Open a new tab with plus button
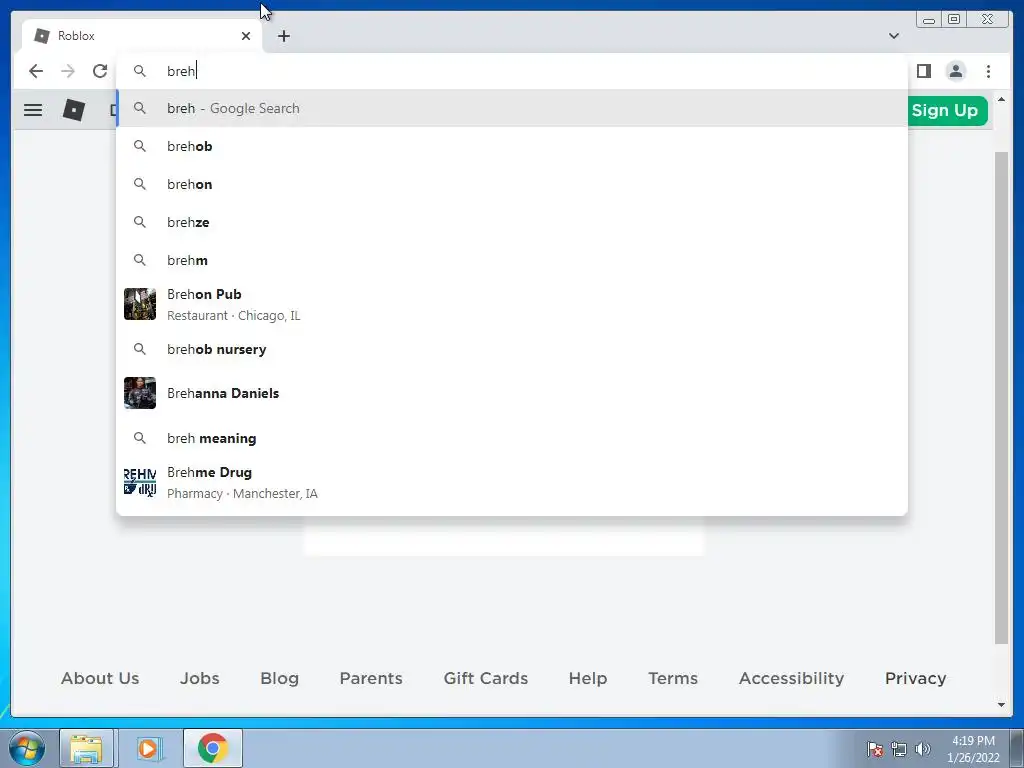The height and width of the screenshot is (768, 1024). (283, 36)
